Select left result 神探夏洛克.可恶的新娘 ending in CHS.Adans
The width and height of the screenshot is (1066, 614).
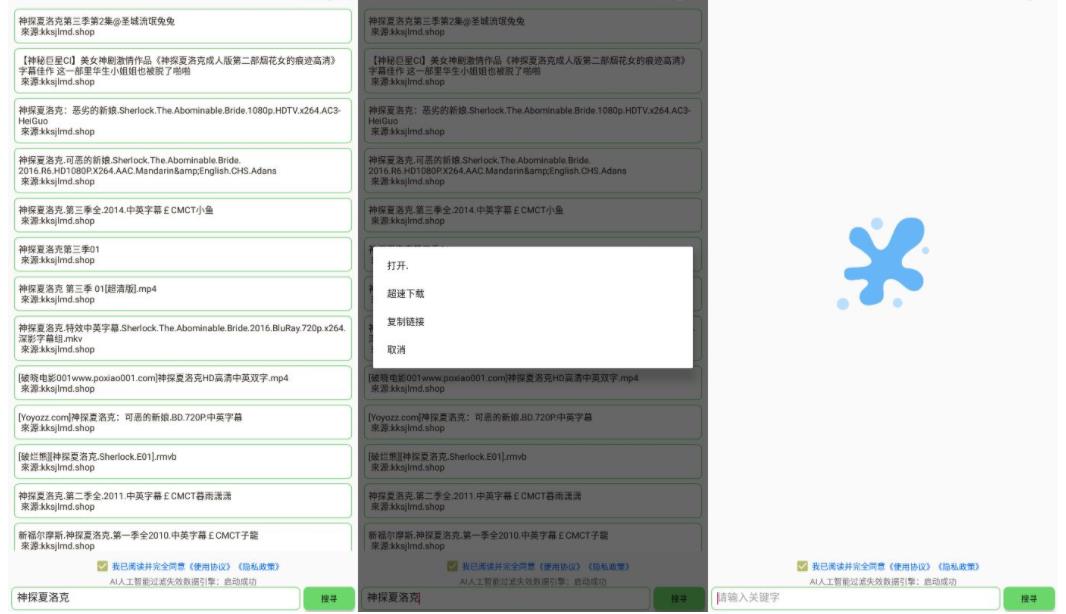click(182, 171)
